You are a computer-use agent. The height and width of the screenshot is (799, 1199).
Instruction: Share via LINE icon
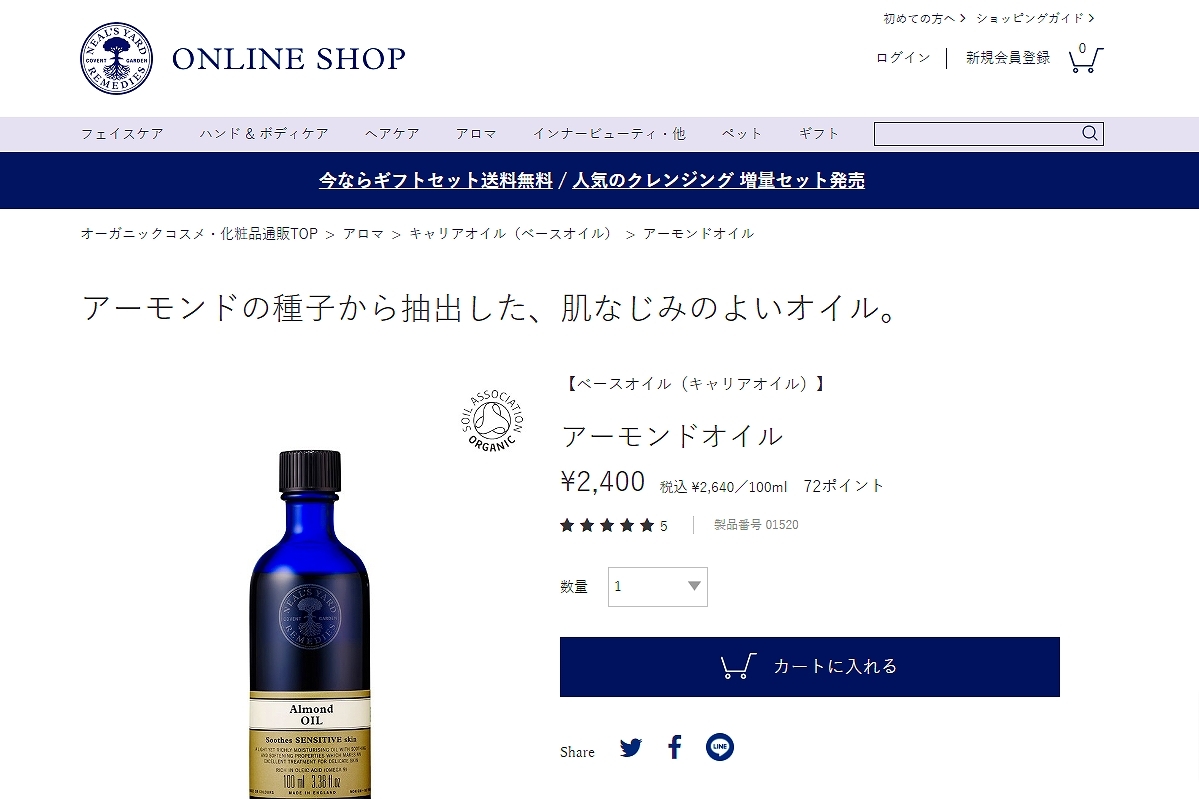[720, 747]
